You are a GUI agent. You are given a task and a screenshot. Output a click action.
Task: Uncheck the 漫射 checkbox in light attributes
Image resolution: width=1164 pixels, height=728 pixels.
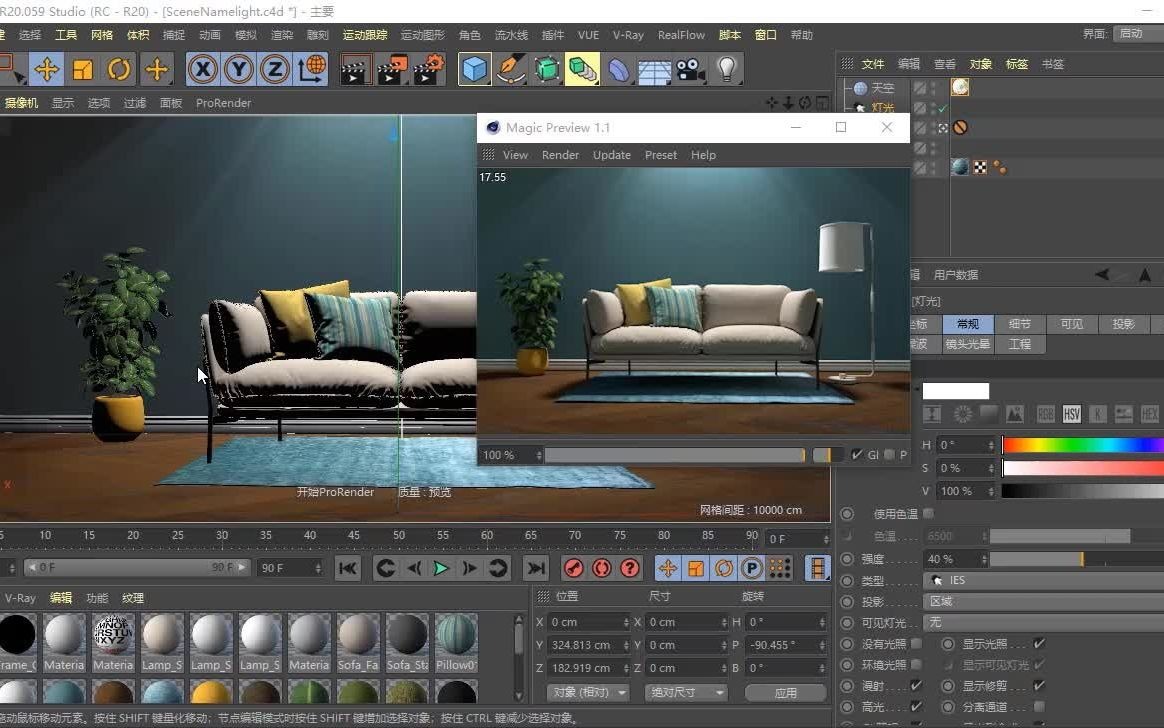pos(915,685)
